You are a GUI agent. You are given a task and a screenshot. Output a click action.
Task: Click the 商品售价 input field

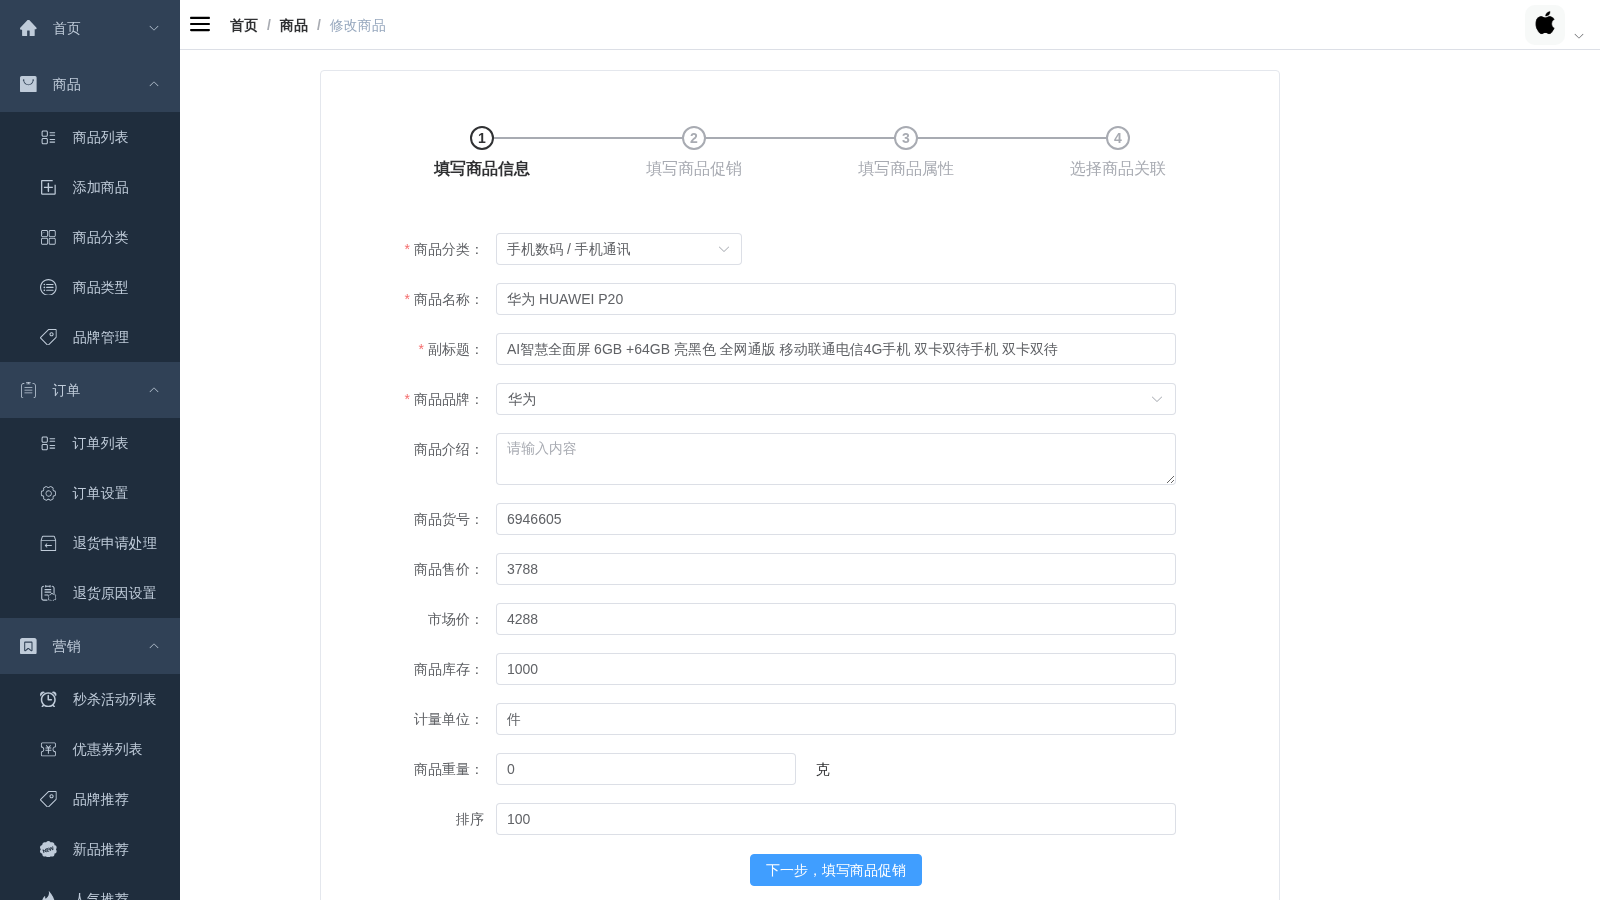coord(836,569)
